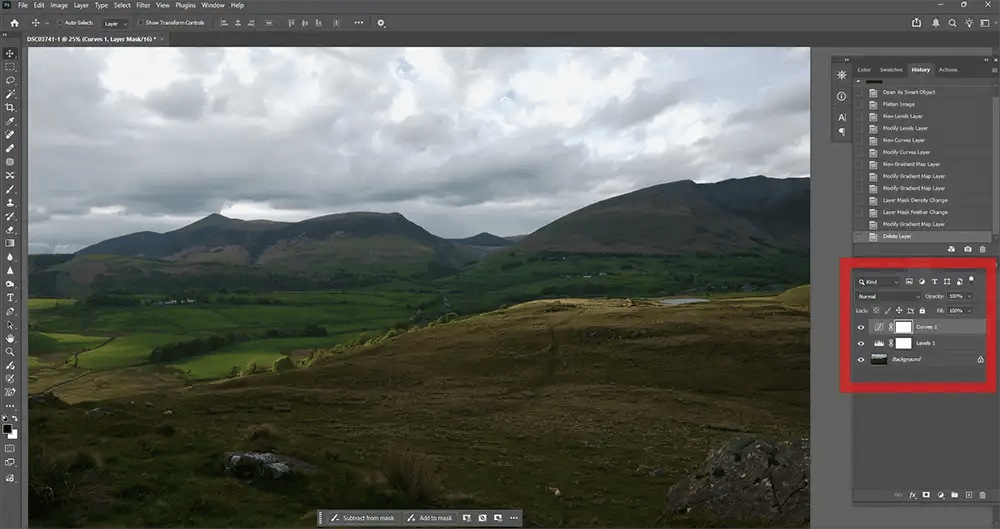The width and height of the screenshot is (1000, 529).
Task: Open the Share icon at top right
Action: (916, 22)
